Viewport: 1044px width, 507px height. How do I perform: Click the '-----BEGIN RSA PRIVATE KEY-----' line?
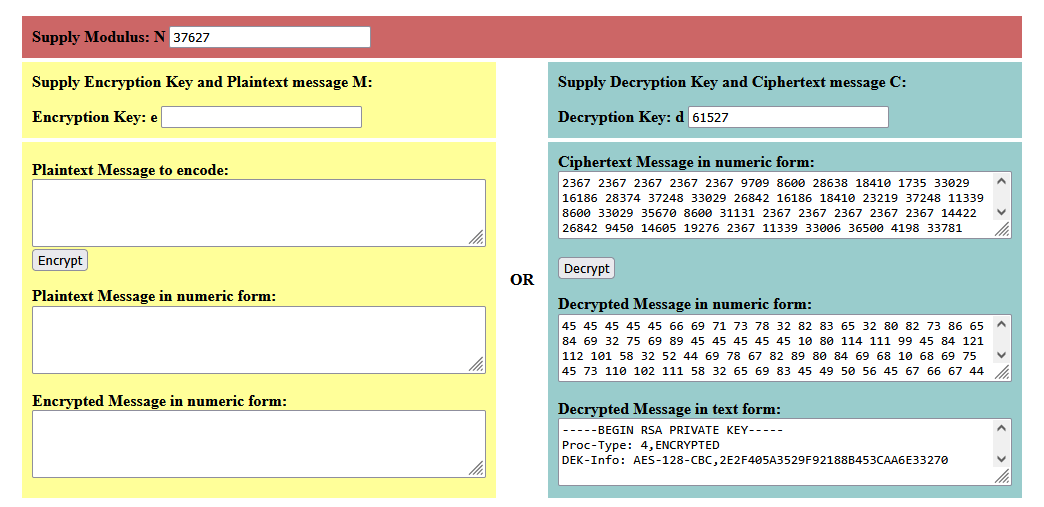click(x=672, y=430)
